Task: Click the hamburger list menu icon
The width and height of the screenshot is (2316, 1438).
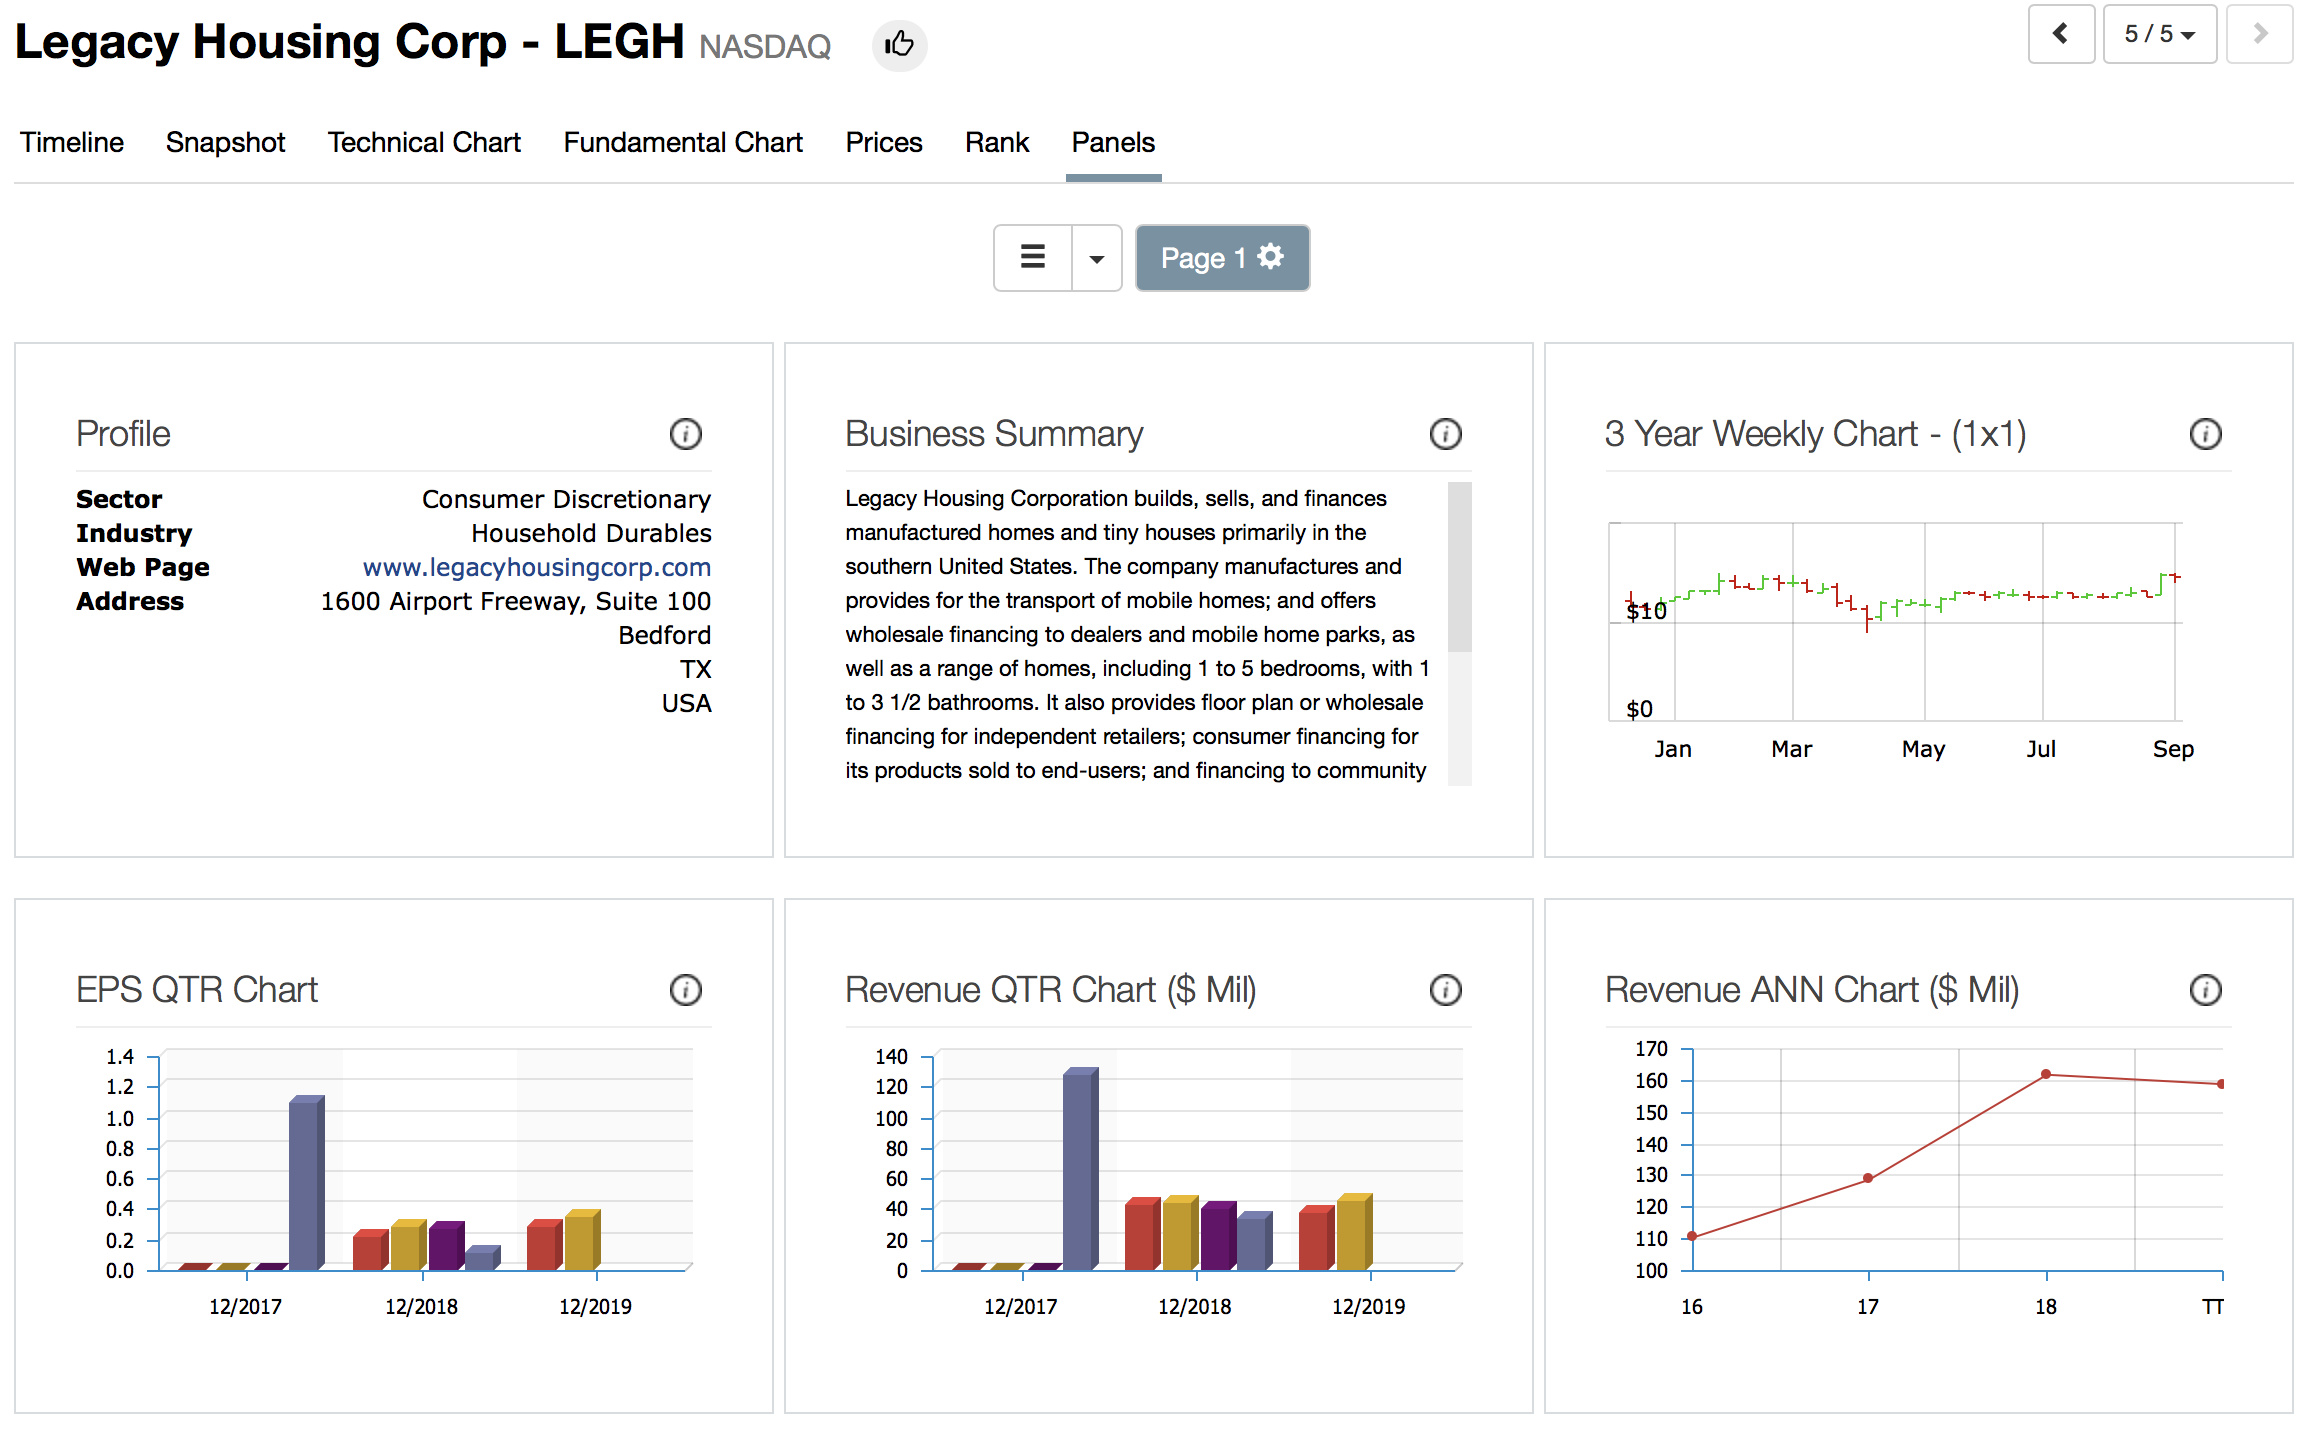Action: [1032, 258]
